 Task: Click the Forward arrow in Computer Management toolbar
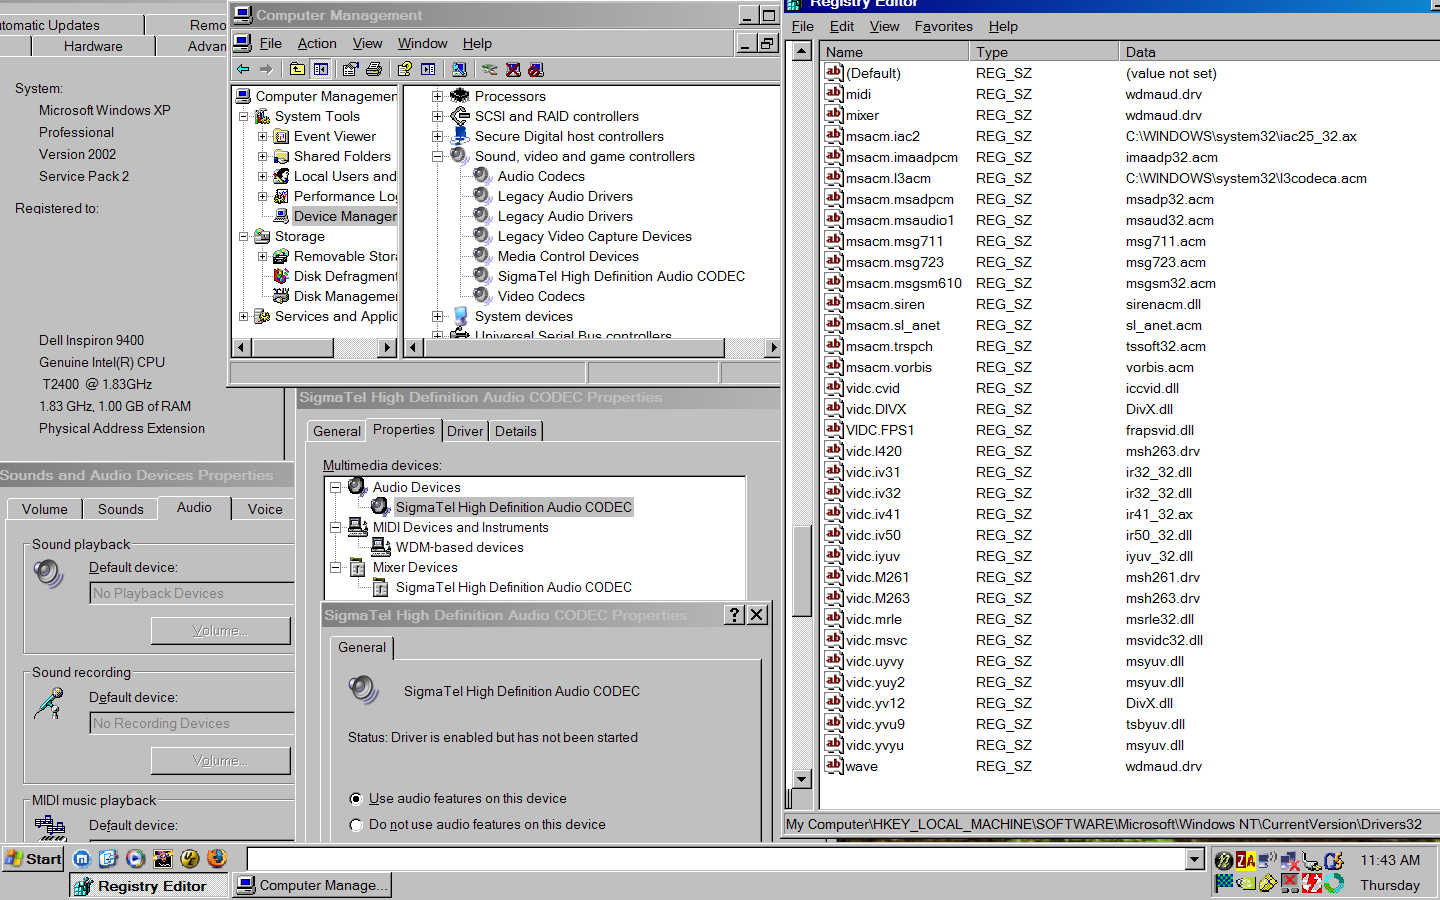[266, 69]
